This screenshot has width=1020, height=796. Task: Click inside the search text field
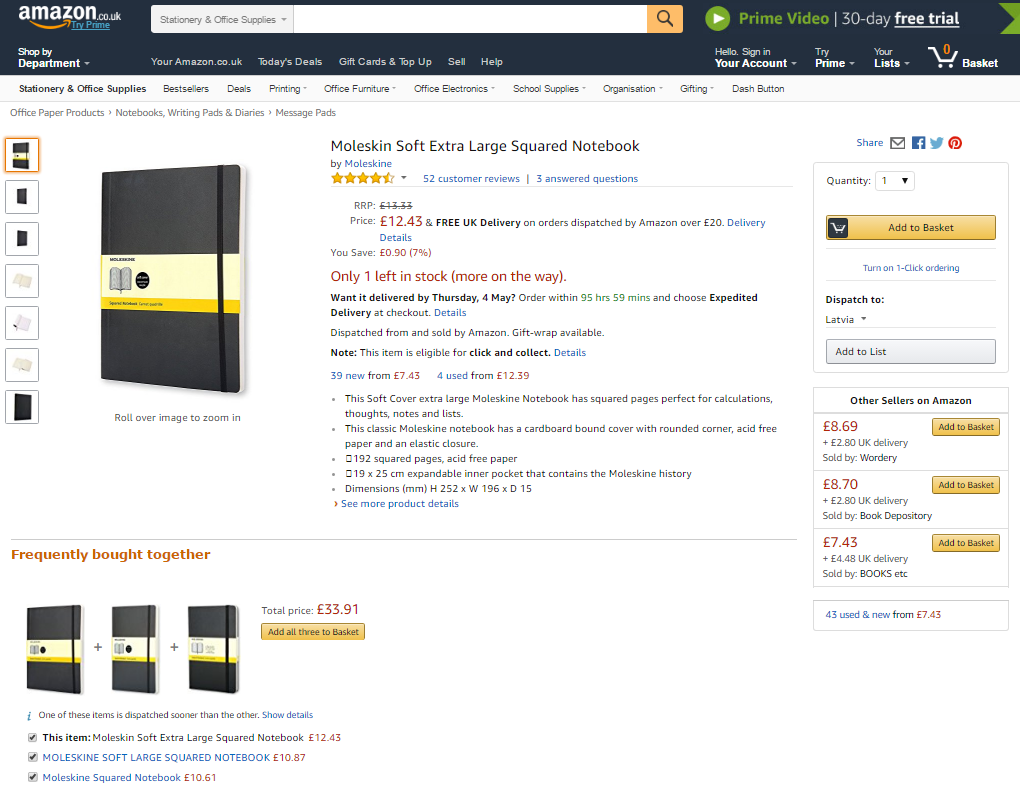(470, 20)
